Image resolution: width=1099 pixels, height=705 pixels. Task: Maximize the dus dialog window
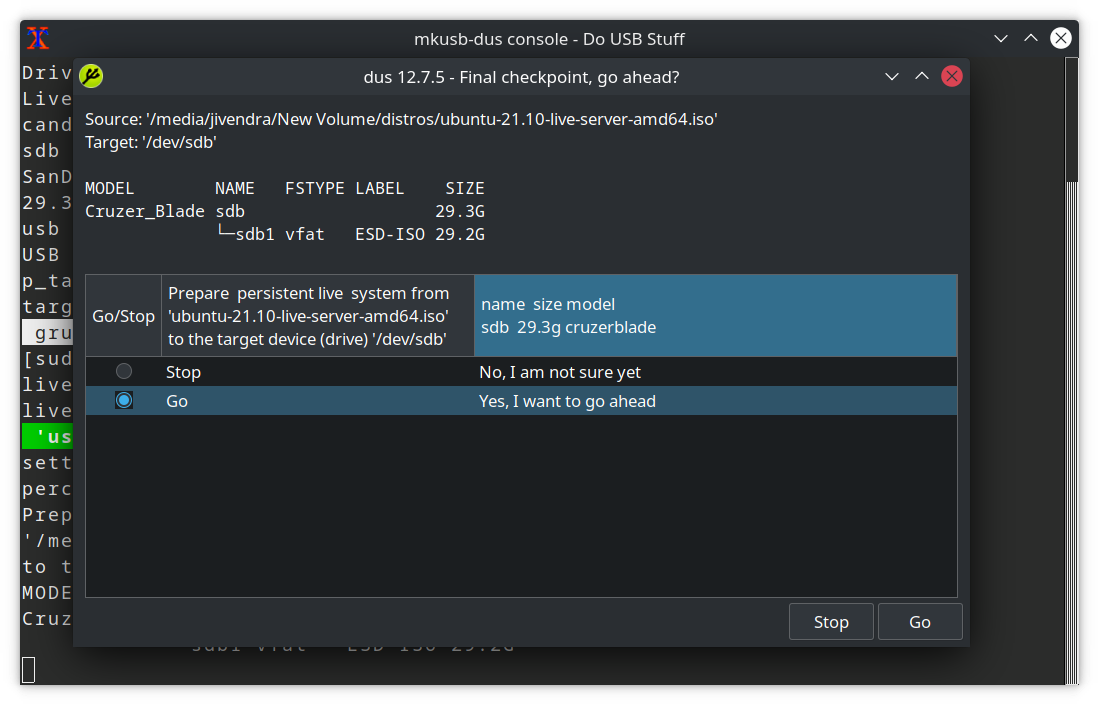922,77
